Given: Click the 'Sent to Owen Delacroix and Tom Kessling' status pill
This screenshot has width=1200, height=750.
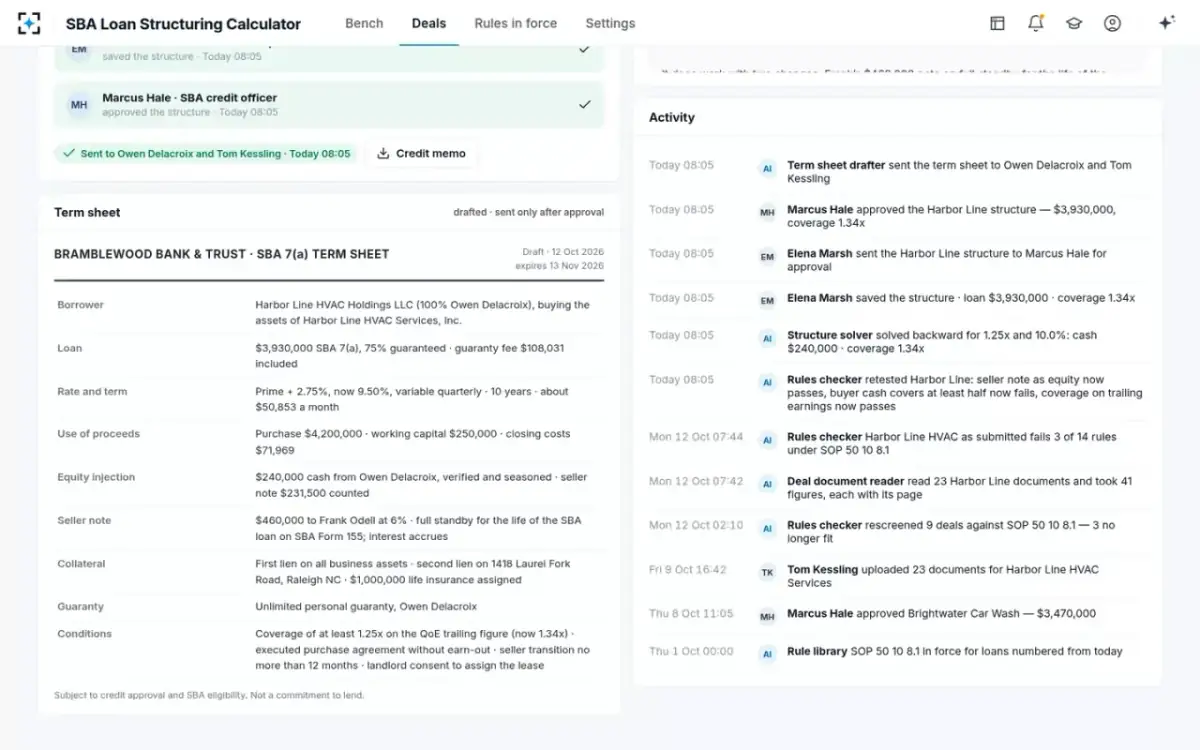Looking at the screenshot, I should pyautogui.click(x=205, y=154).
